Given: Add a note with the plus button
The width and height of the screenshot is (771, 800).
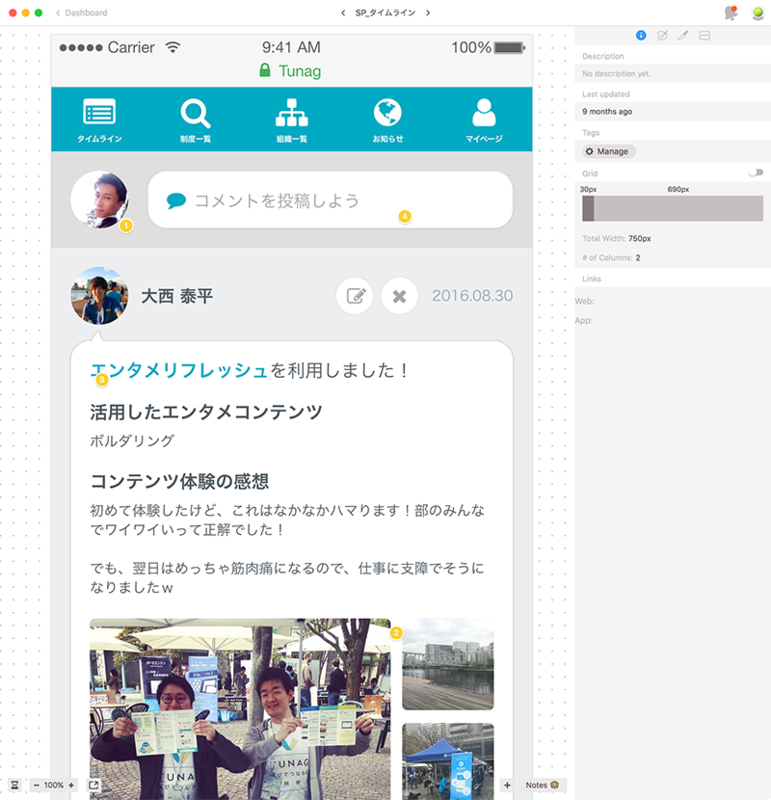Looking at the screenshot, I should [x=507, y=785].
